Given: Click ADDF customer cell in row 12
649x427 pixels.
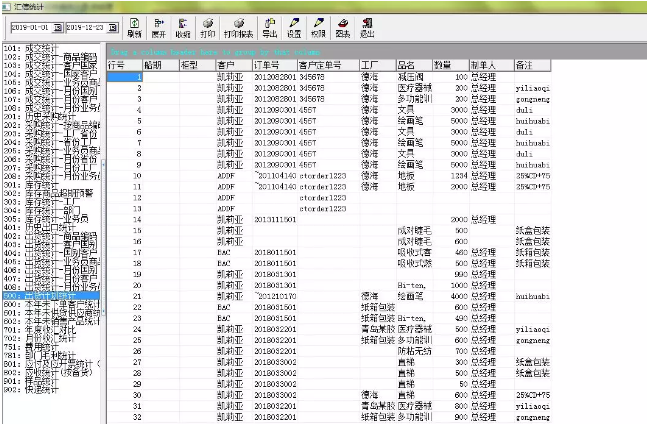Looking at the screenshot, I should [x=234, y=198].
